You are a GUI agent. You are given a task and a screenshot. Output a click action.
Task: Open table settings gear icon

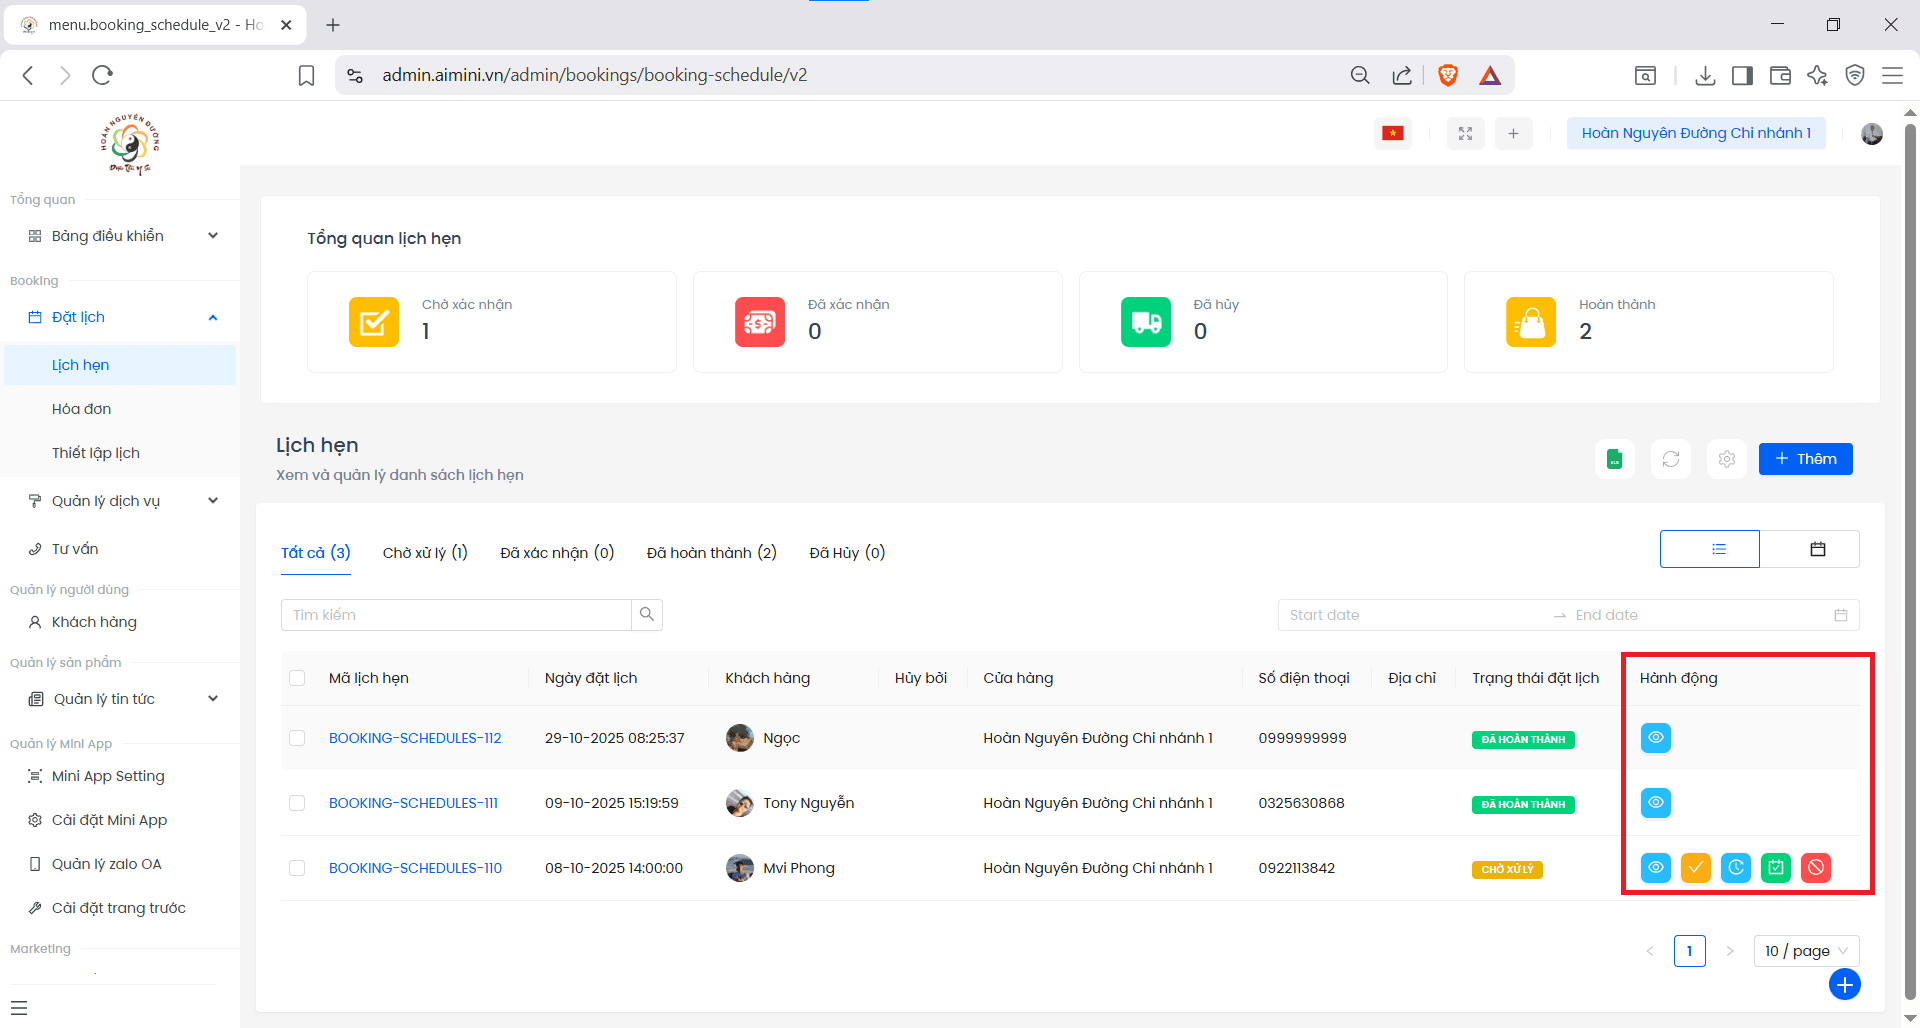coord(1726,459)
